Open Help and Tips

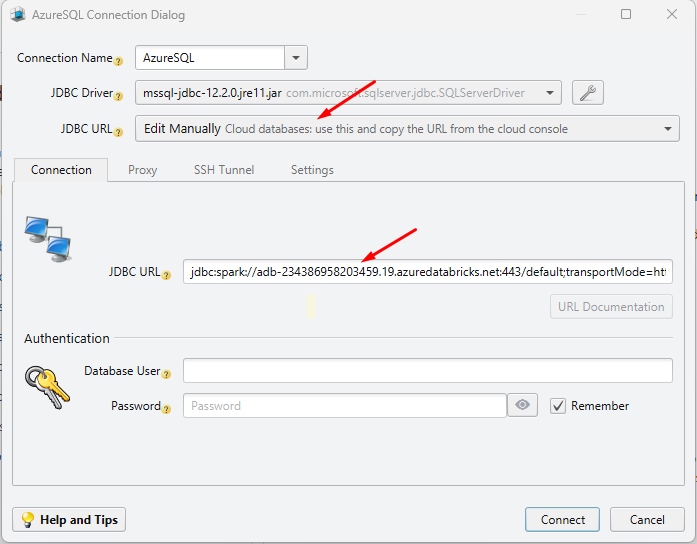coord(69,520)
